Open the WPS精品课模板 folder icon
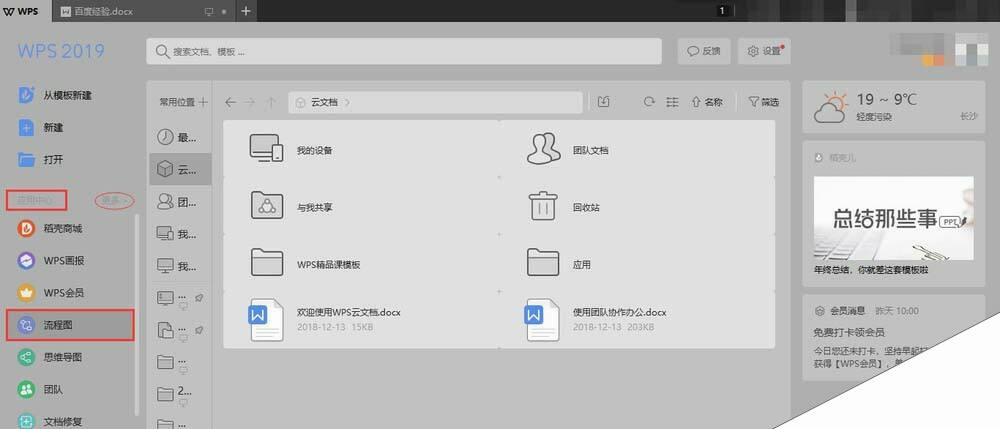The height and width of the screenshot is (429, 1000). (267, 262)
